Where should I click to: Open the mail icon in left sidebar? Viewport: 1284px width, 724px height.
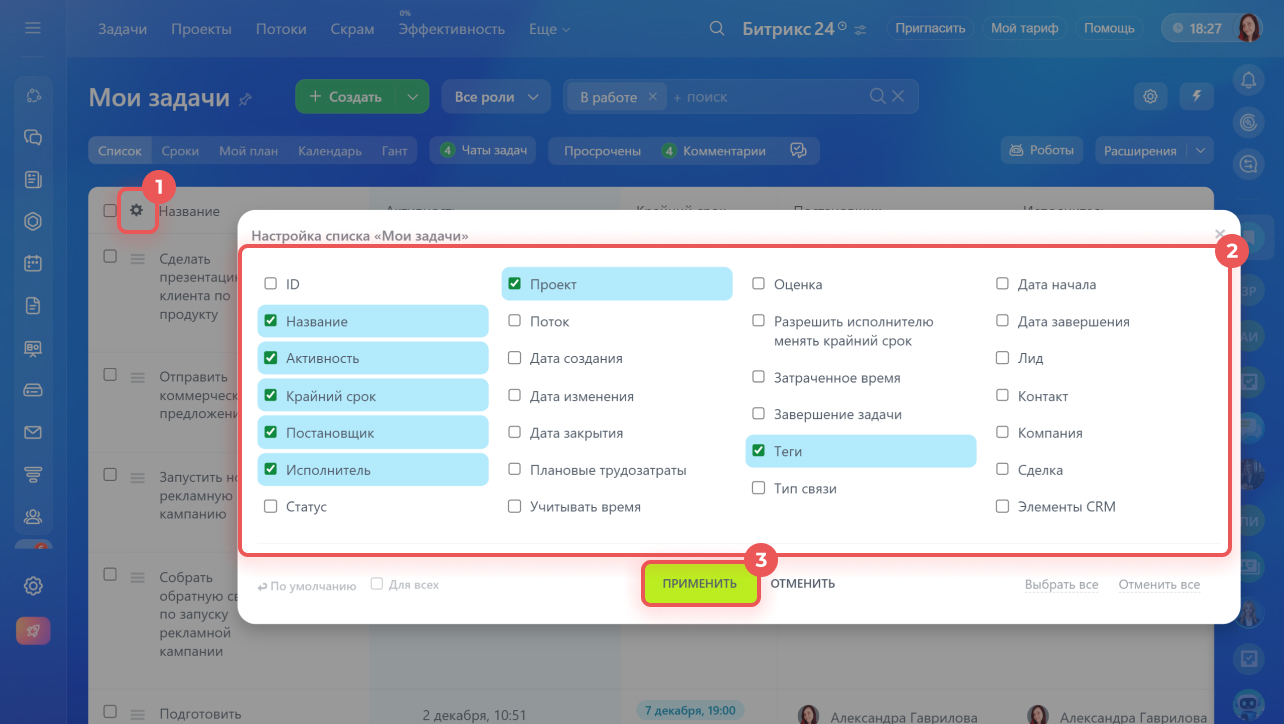pyautogui.click(x=33, y=432)
